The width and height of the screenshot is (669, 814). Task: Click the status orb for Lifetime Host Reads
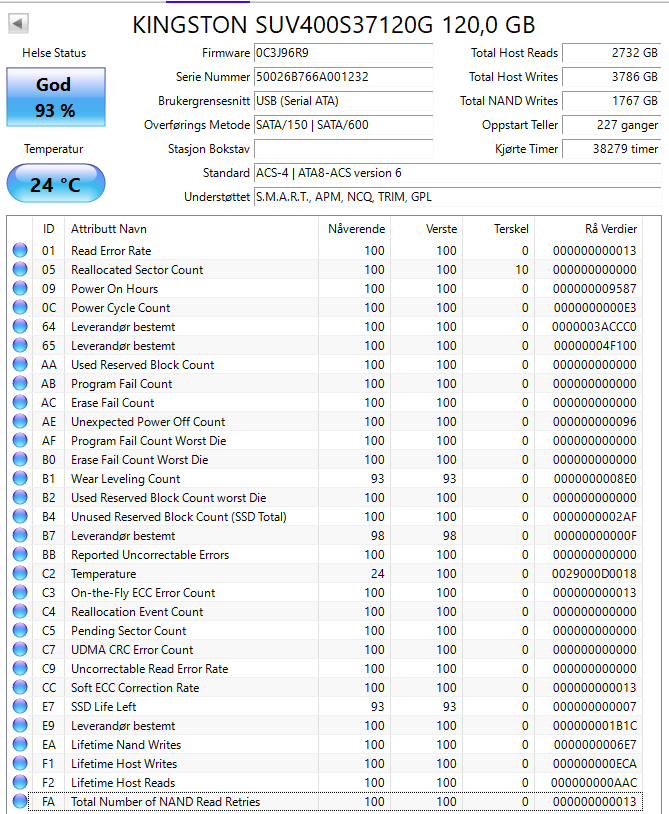click(20, 782)
